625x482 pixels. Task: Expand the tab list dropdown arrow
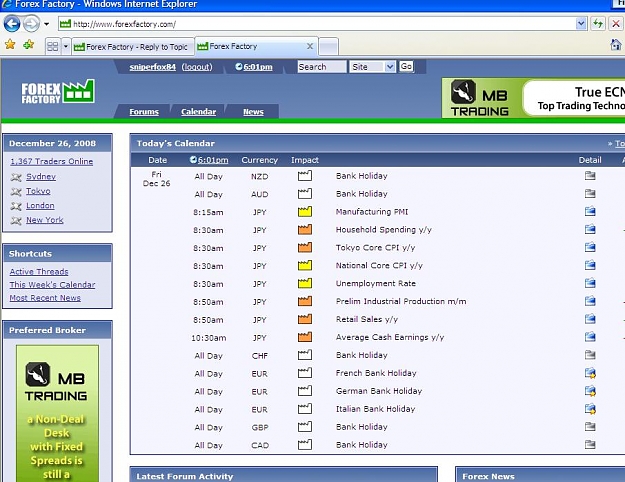tap(66, 47)
